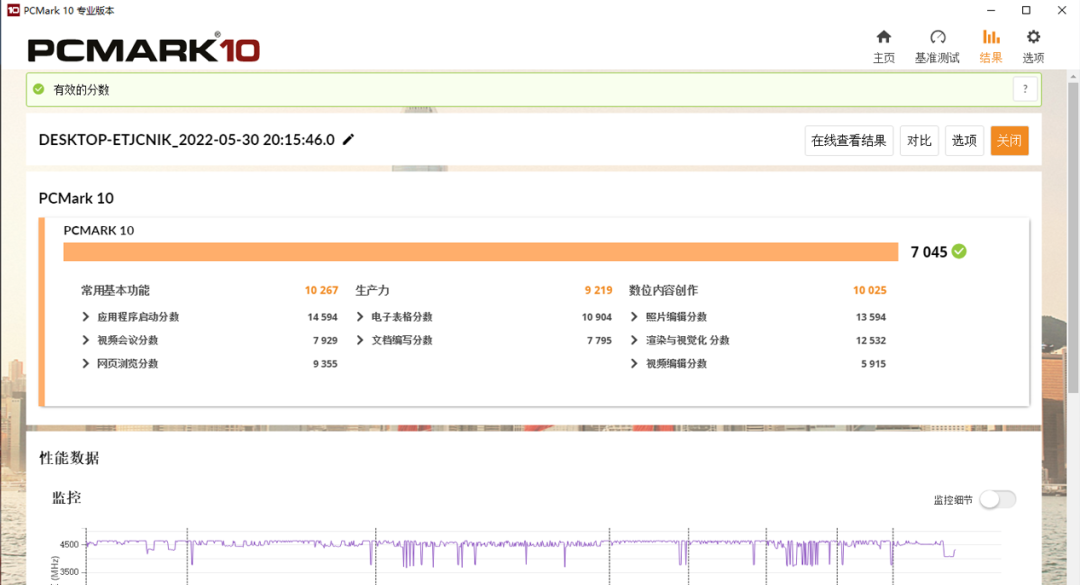Expand 应用程序启动分数 details
Viewport: 1080px width, 585px height.
coord(85,317)
